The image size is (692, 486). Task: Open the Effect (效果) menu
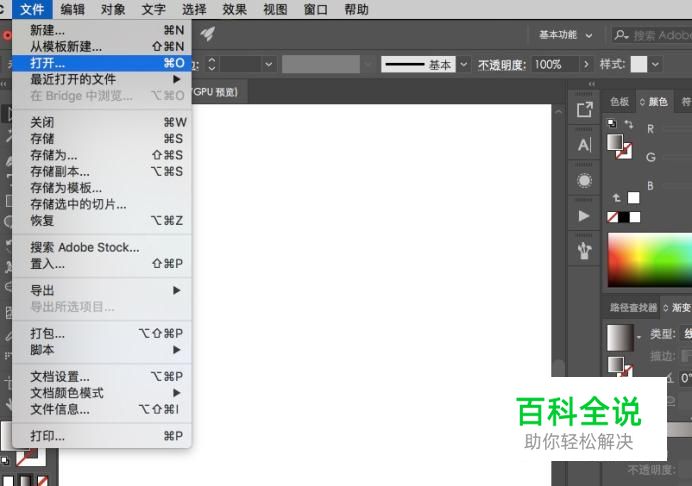point(235,9)
